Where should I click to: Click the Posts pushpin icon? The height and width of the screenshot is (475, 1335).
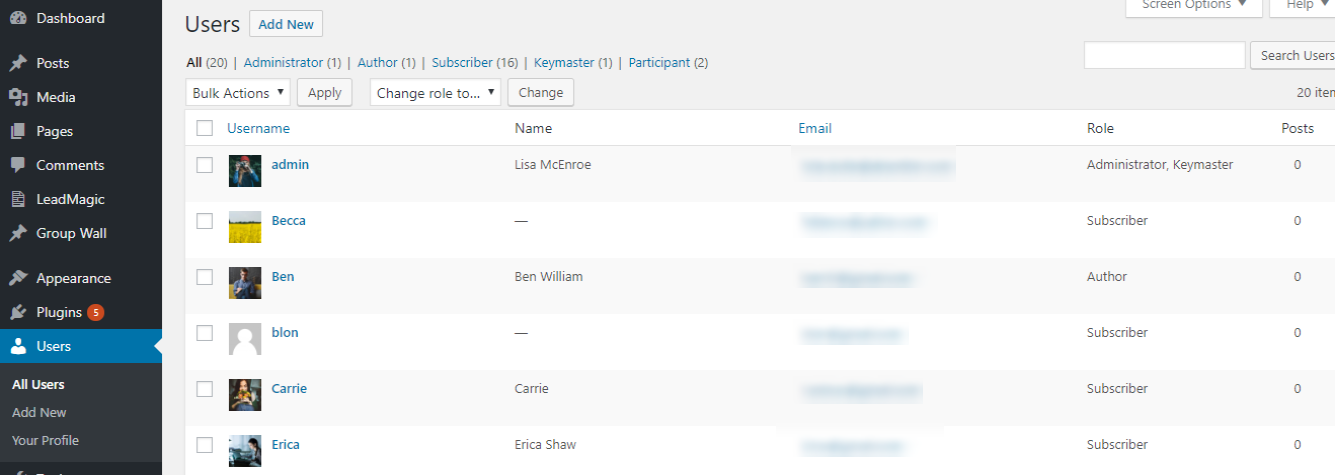(x=18, y=63)
